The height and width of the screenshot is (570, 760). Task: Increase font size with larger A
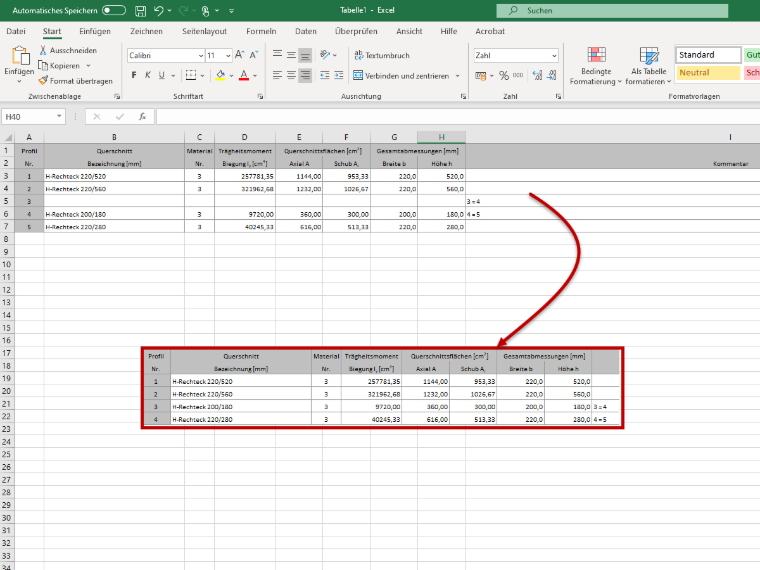(x=239, y=55)
